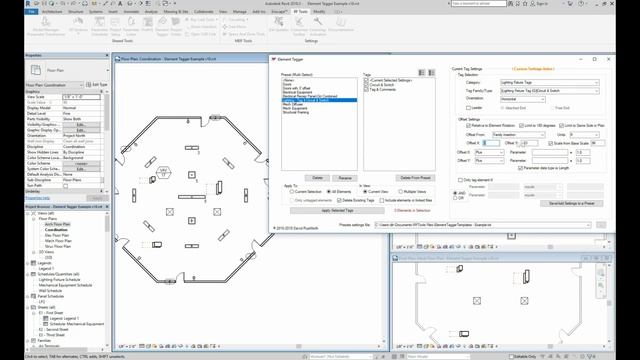This screenshot has height=360, width=640.
Task: Click the 3D Systems ribbon tool icon
Action: coord(78,22)
